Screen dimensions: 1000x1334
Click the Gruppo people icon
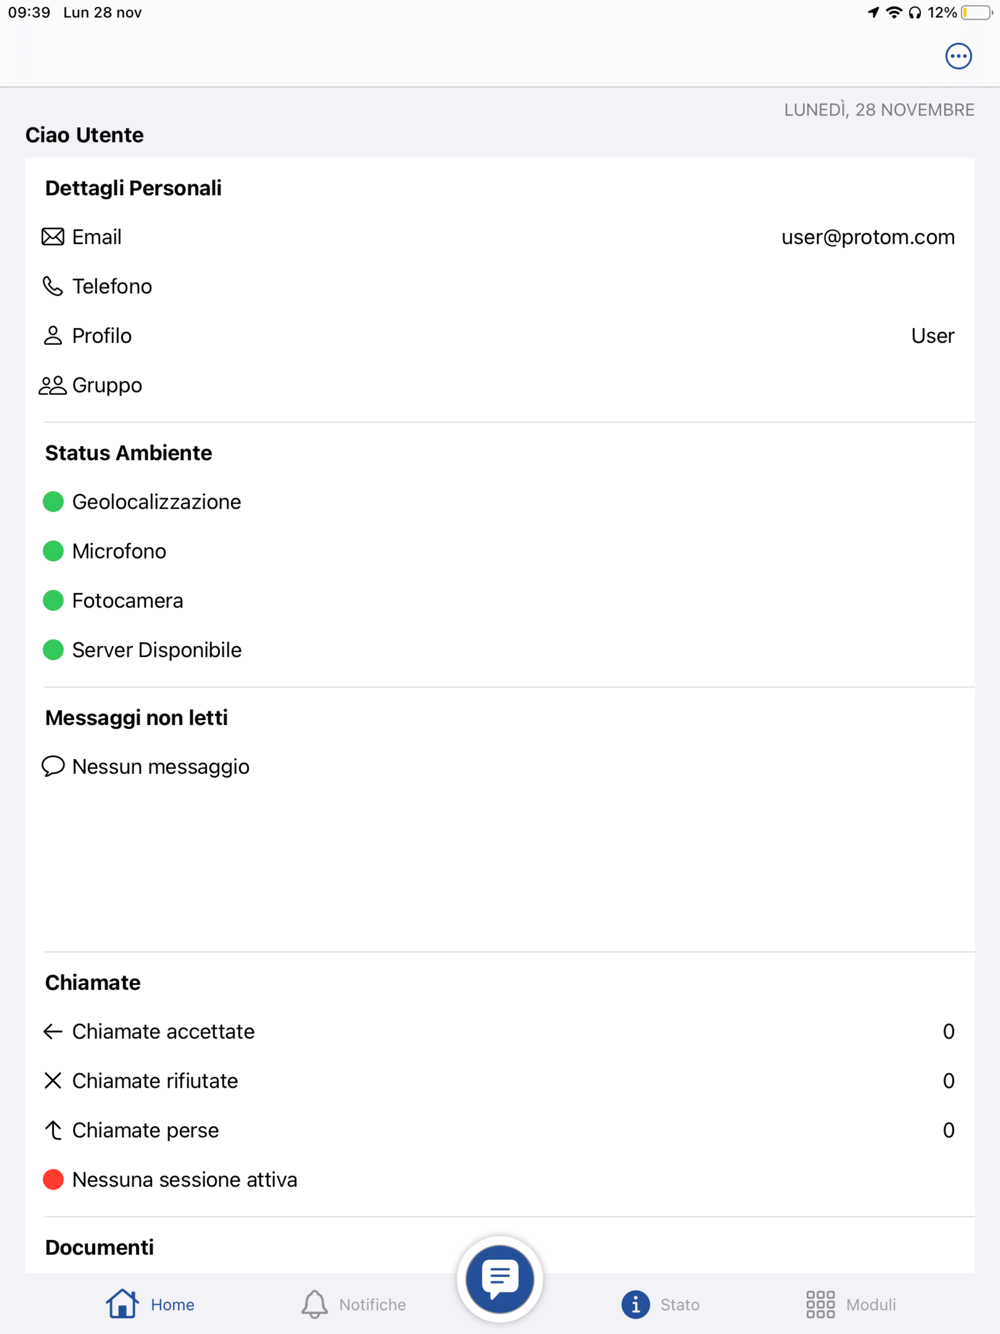tap(52, 385)
